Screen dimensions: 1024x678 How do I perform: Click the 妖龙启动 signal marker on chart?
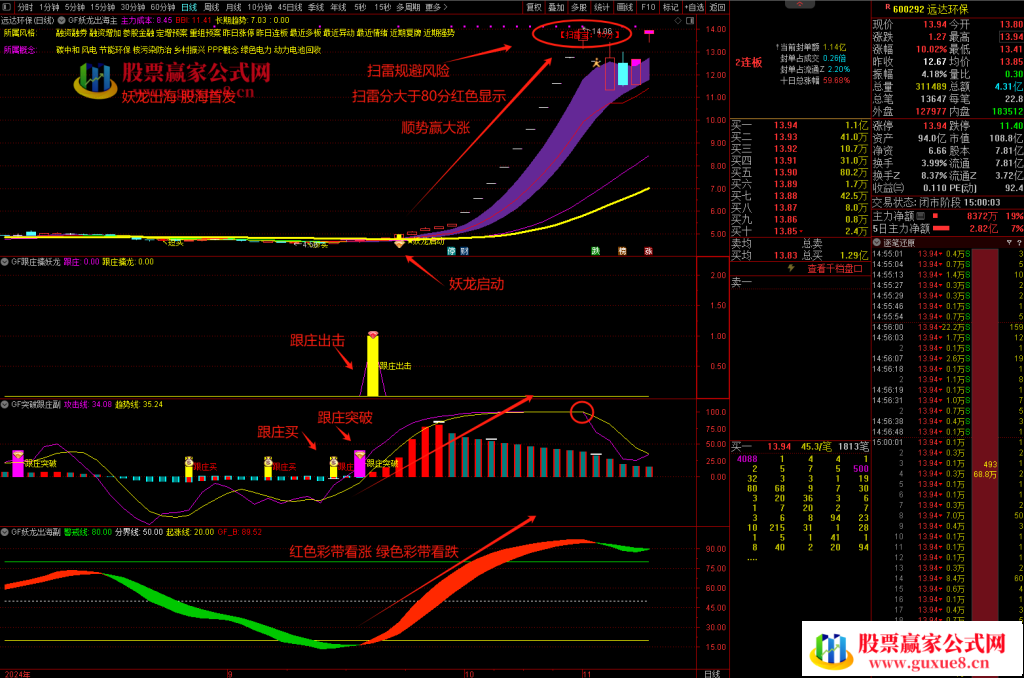point(400,243)
